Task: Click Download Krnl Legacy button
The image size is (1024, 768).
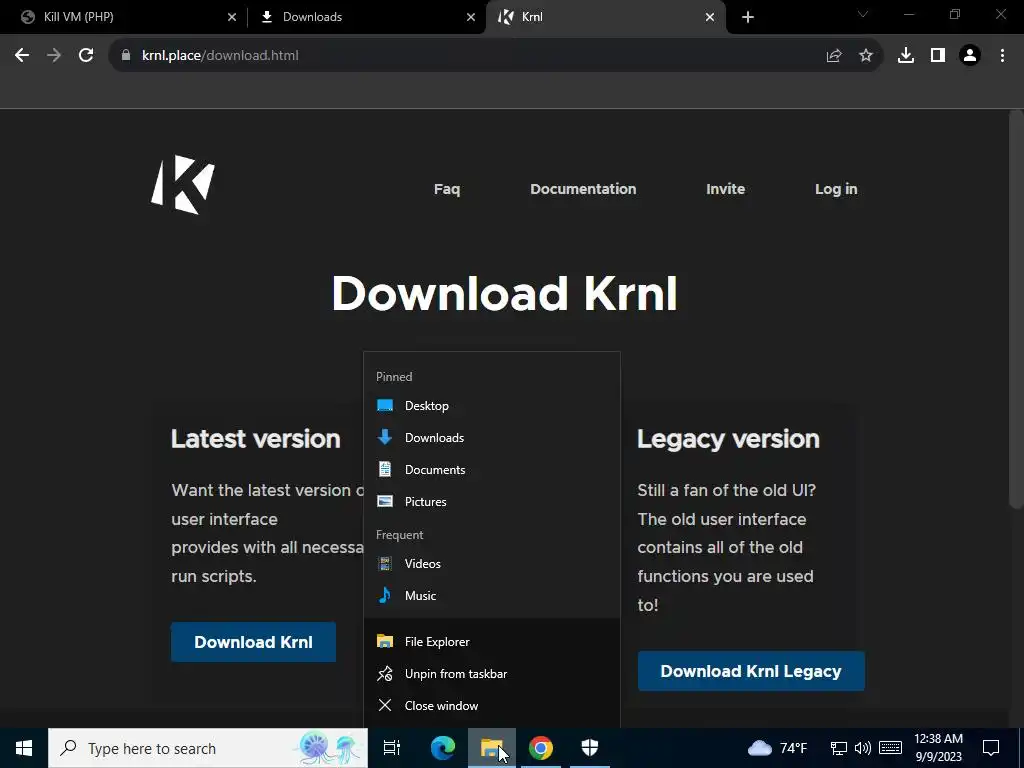Action: click(751, 671)
